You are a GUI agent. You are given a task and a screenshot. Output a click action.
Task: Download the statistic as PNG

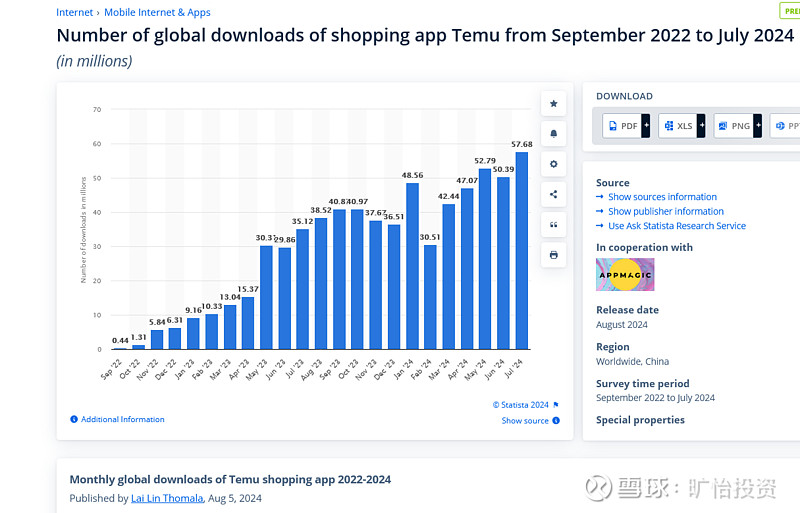[x=734, y=126]
